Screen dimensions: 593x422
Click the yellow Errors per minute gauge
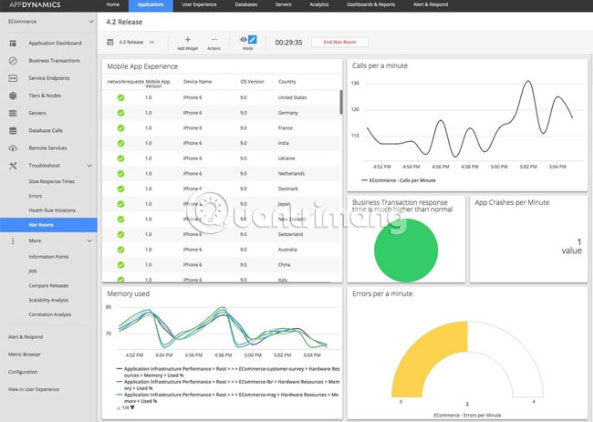pos(429,359)
